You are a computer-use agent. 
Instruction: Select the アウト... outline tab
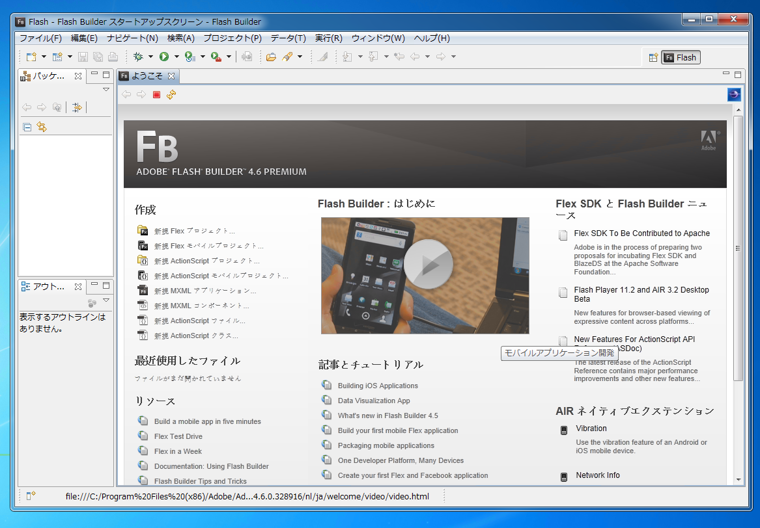pos(48,287)
